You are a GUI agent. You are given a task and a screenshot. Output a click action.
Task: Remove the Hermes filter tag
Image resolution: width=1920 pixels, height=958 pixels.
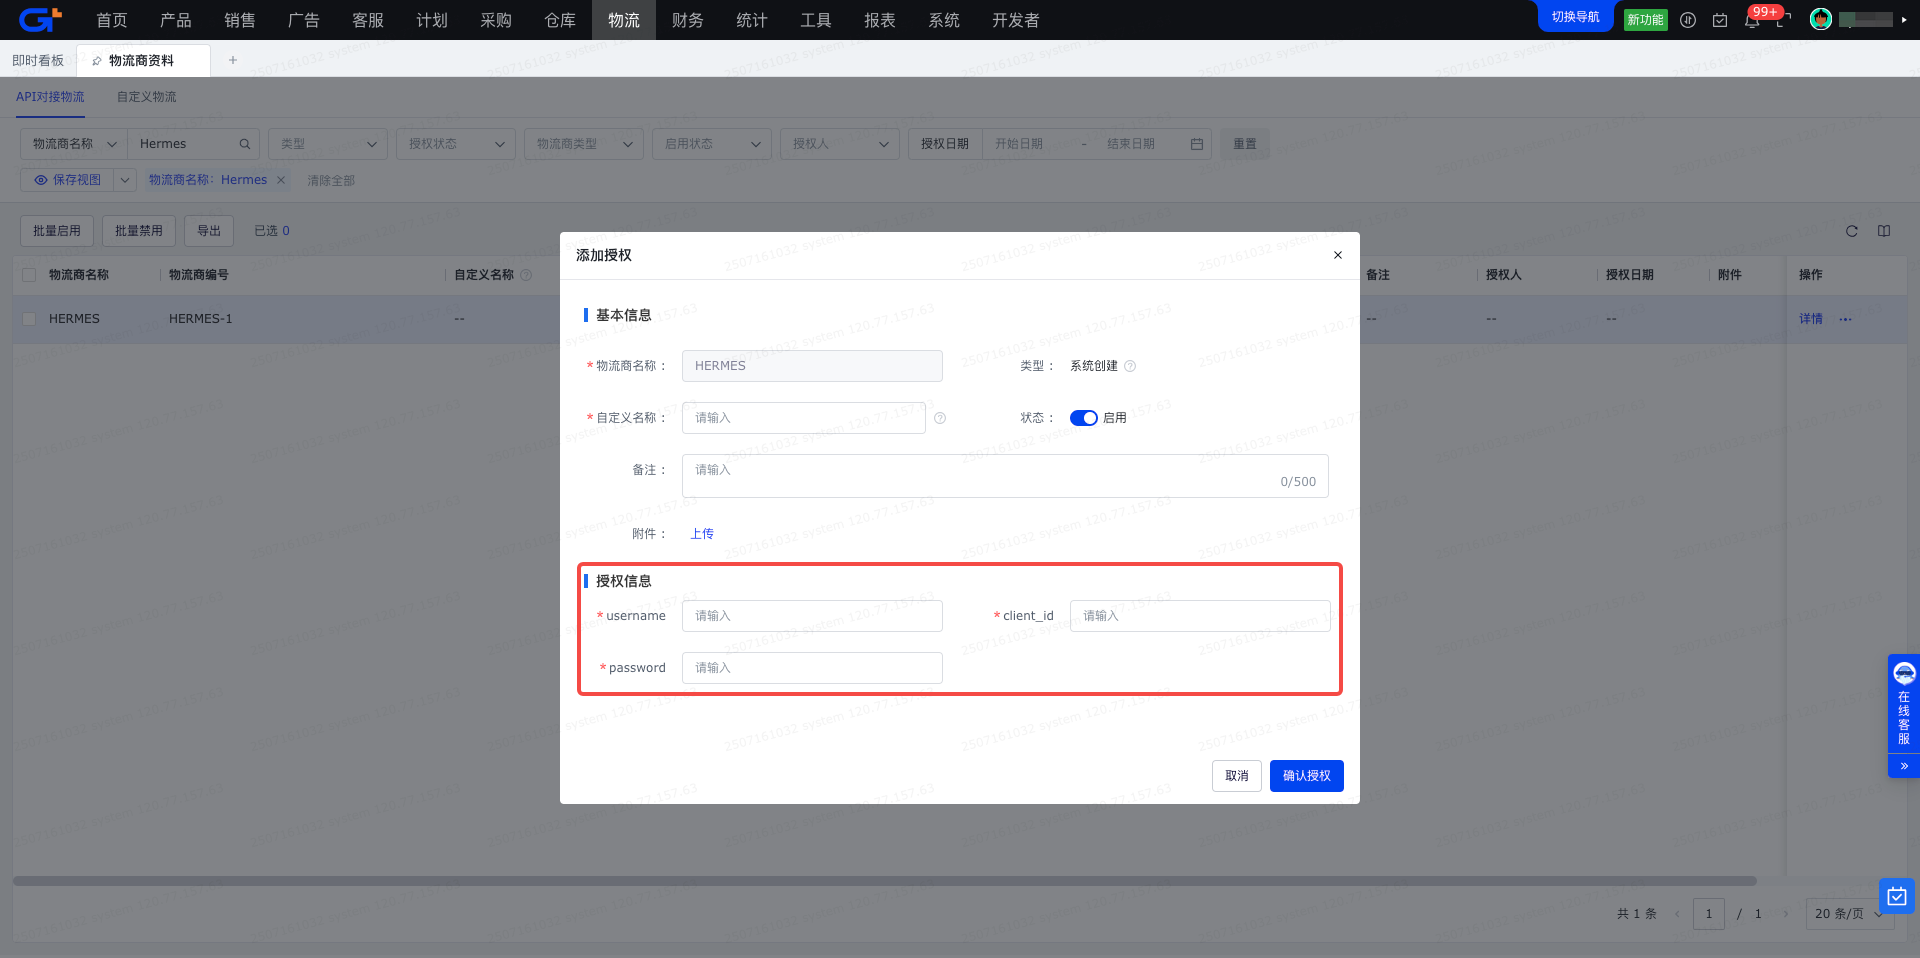[x=281, y=180]
